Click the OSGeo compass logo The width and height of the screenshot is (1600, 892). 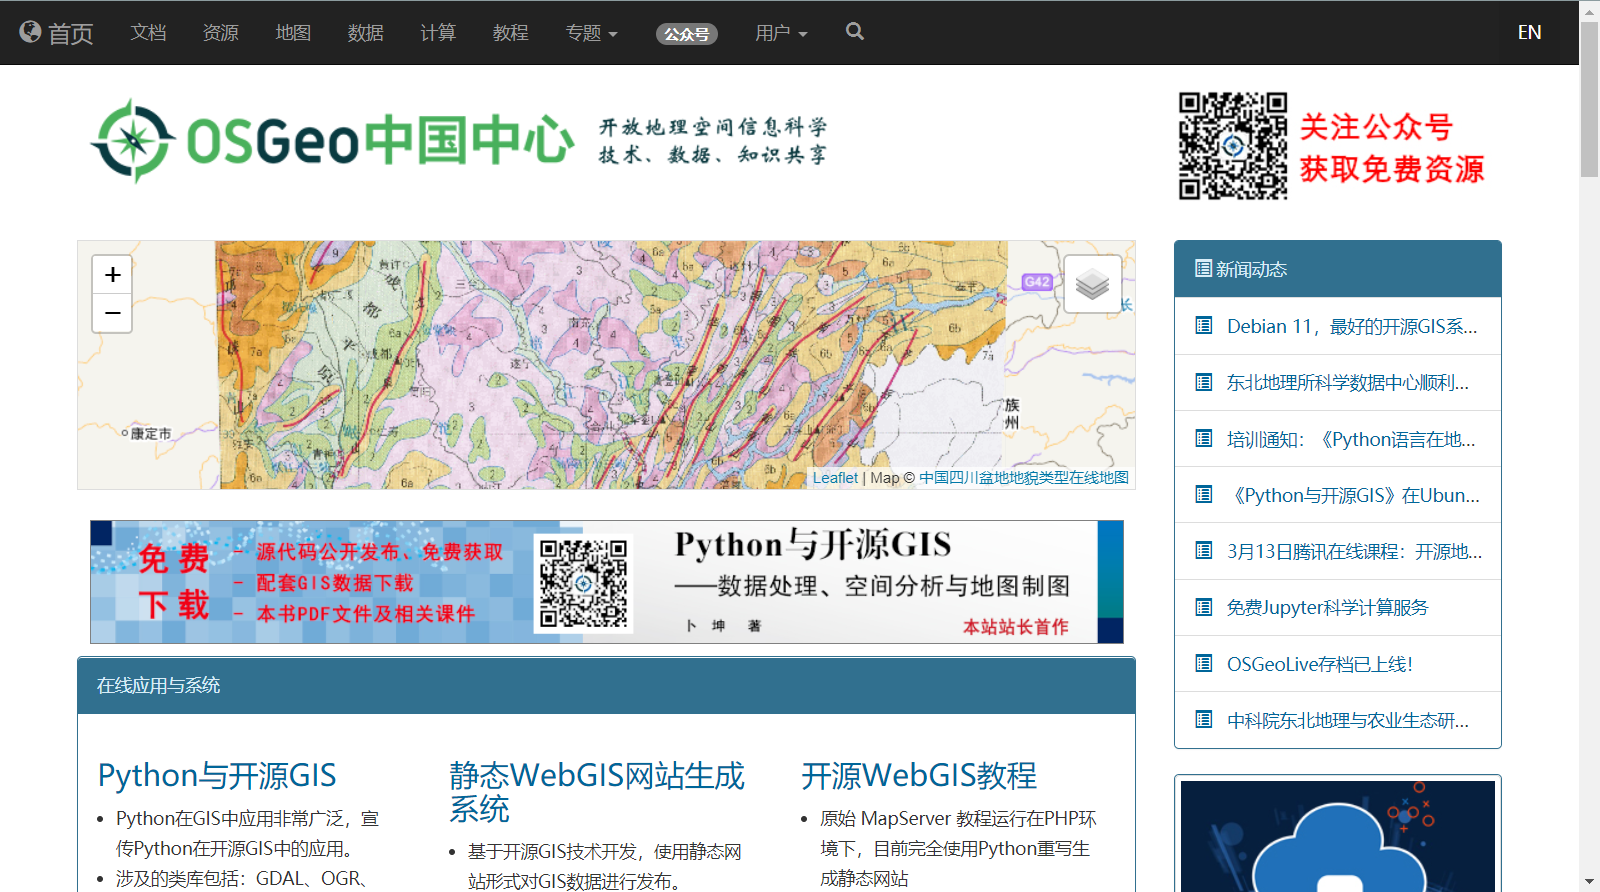133,140
